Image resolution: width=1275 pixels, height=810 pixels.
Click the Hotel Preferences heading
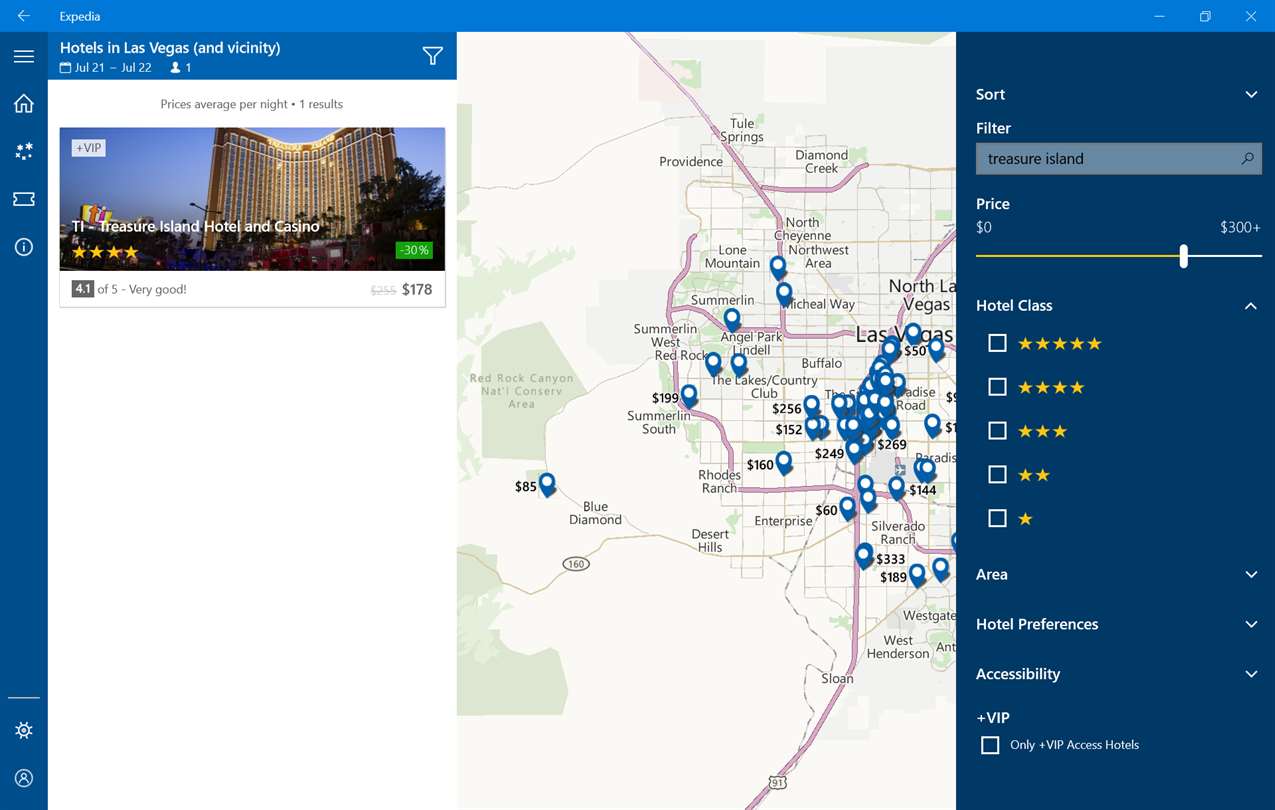[x=1037, y=624]
